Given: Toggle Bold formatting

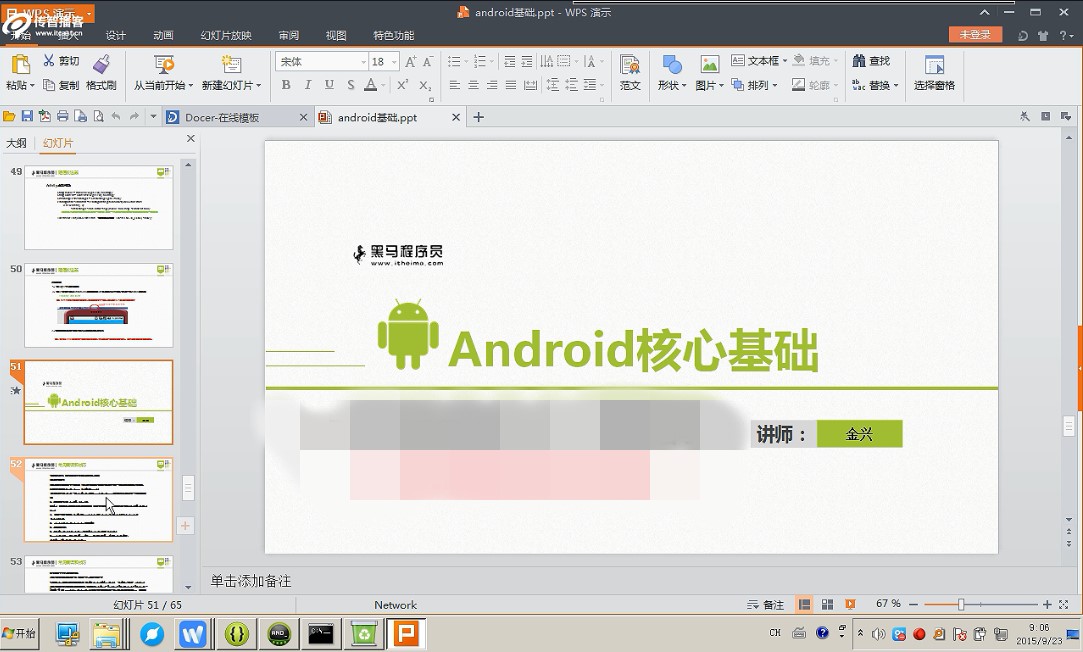Looking at the screenshot, I should tap(286, 85).
